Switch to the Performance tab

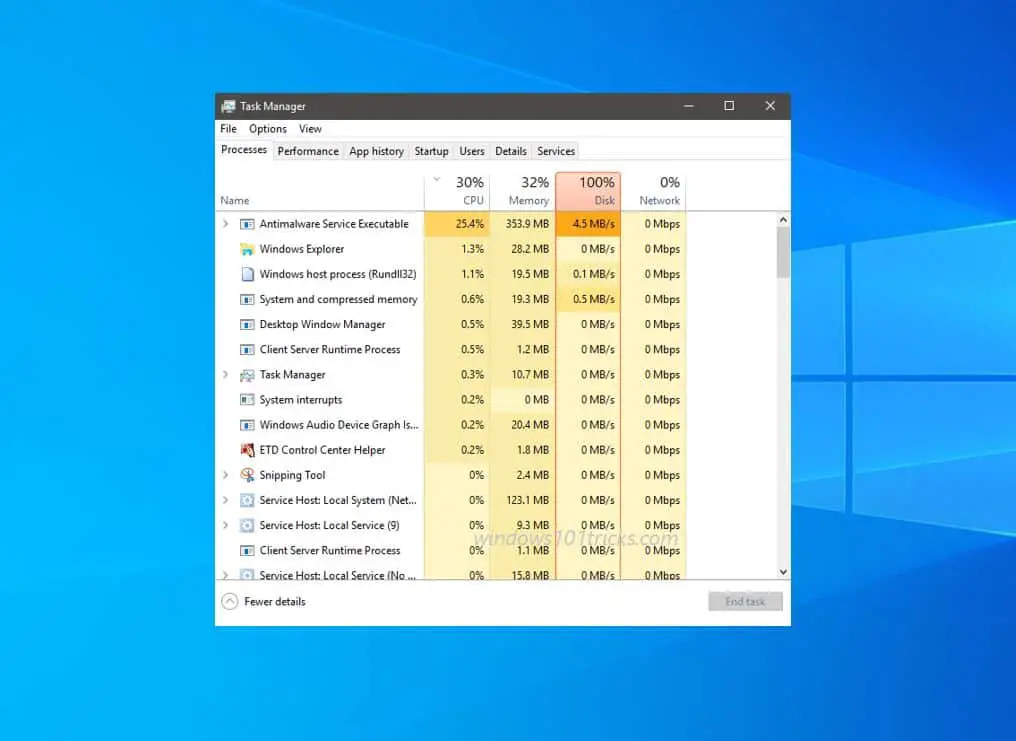point(308,151)
